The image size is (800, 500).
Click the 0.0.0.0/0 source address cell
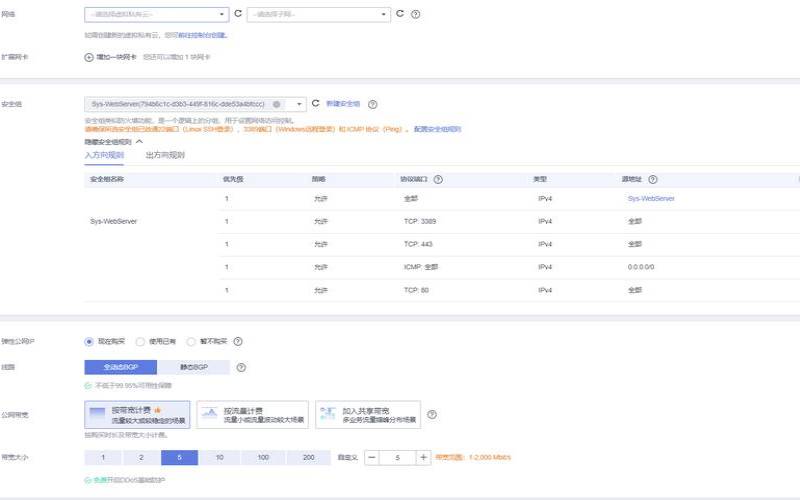pyautogui.click(x=641, y=267)
